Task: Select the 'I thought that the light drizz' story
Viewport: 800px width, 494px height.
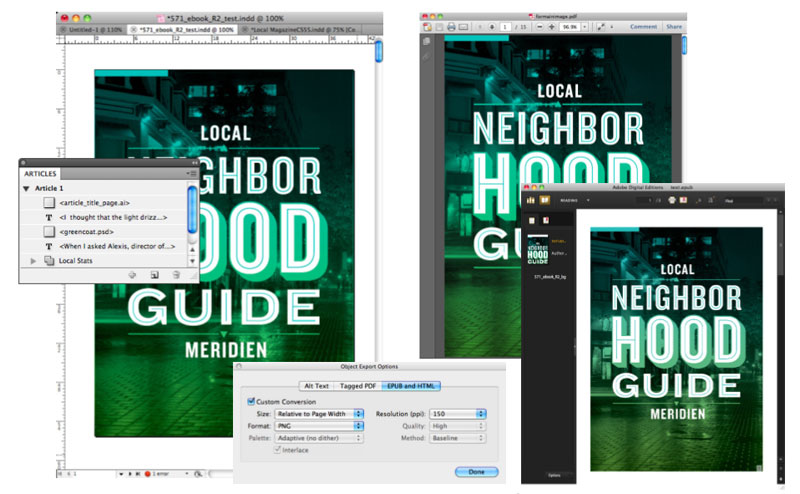Action: pyautogui.click(x=113, y=217)
